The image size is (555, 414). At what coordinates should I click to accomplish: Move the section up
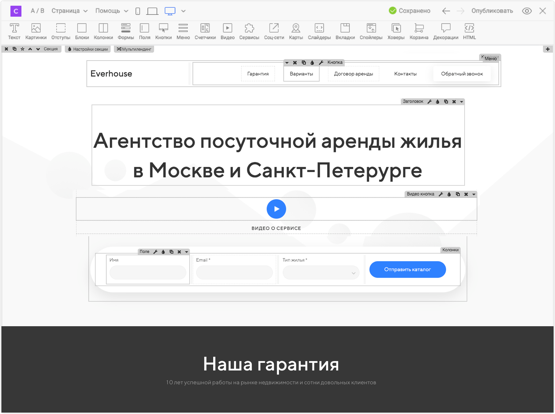pos(30,49)
